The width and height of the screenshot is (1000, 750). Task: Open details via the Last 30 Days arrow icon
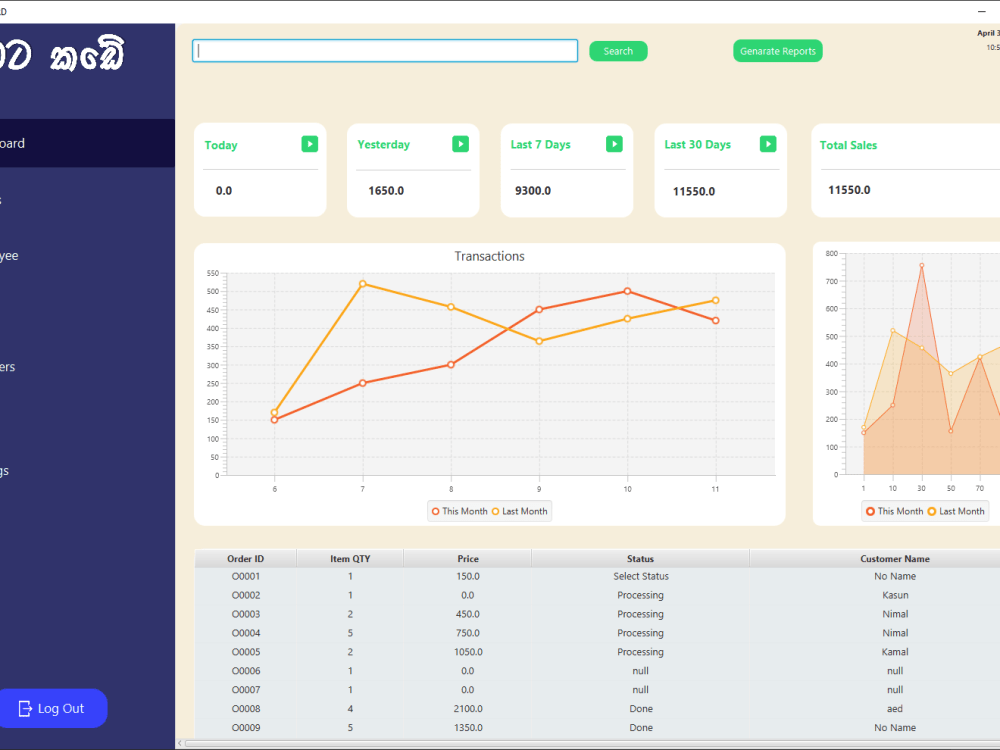pyautogui.click(x=768, y=144)
